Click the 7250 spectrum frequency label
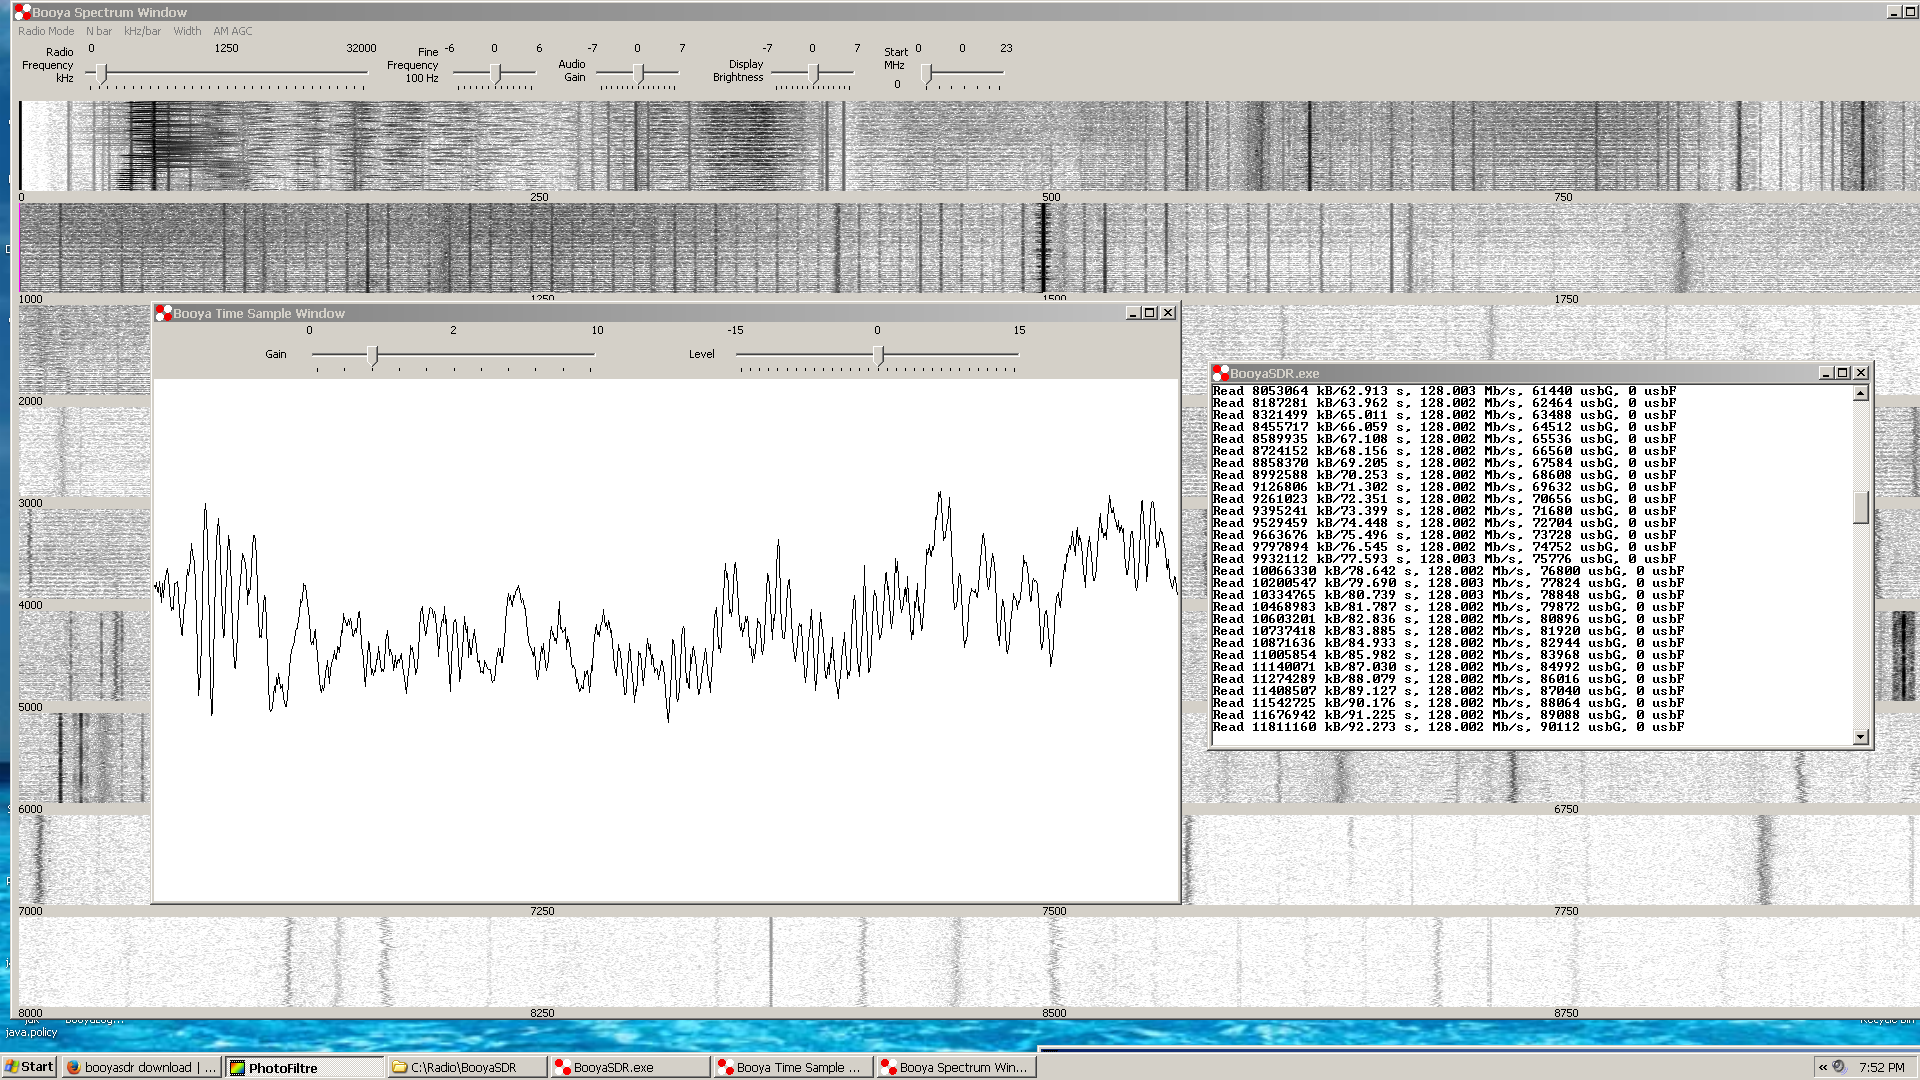This screenshot has width=1920, height=1080. click(x=542, y=911)
